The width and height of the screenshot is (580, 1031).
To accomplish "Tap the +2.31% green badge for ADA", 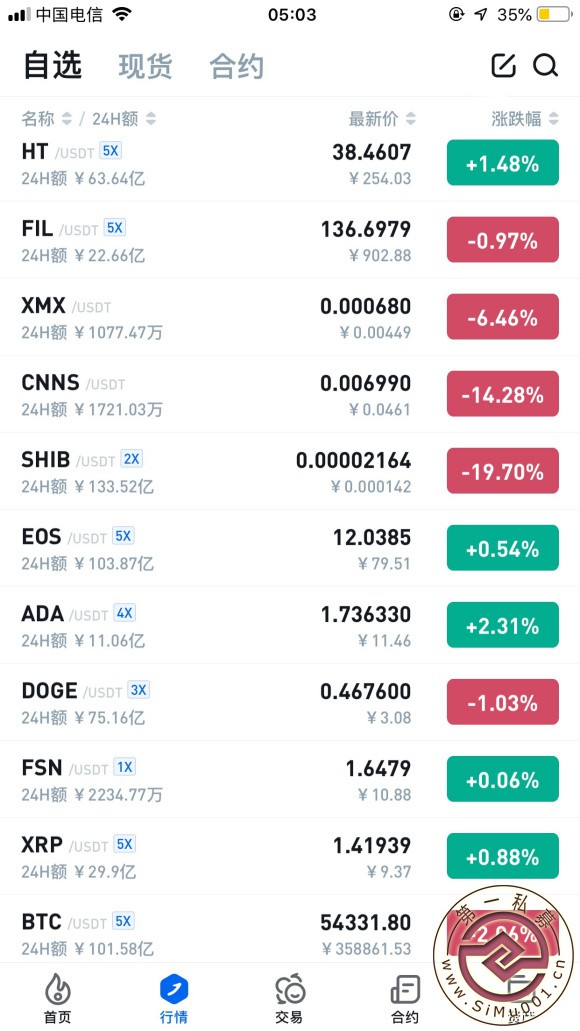I will (x=503, y=625).
